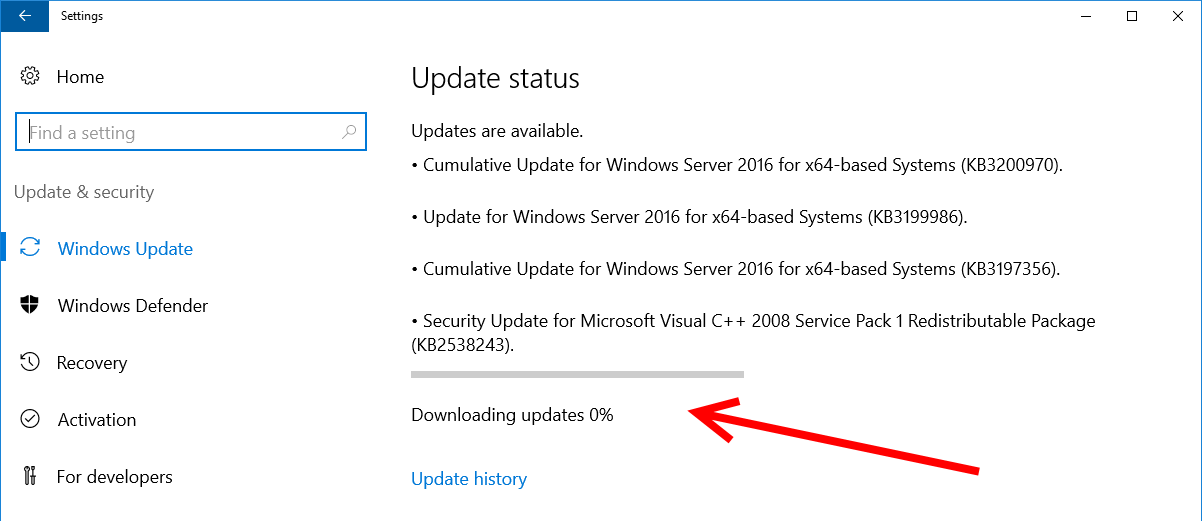Open Windows Defender via shield icon
This screenshot has height=521, width=1202.
point(30,305)
